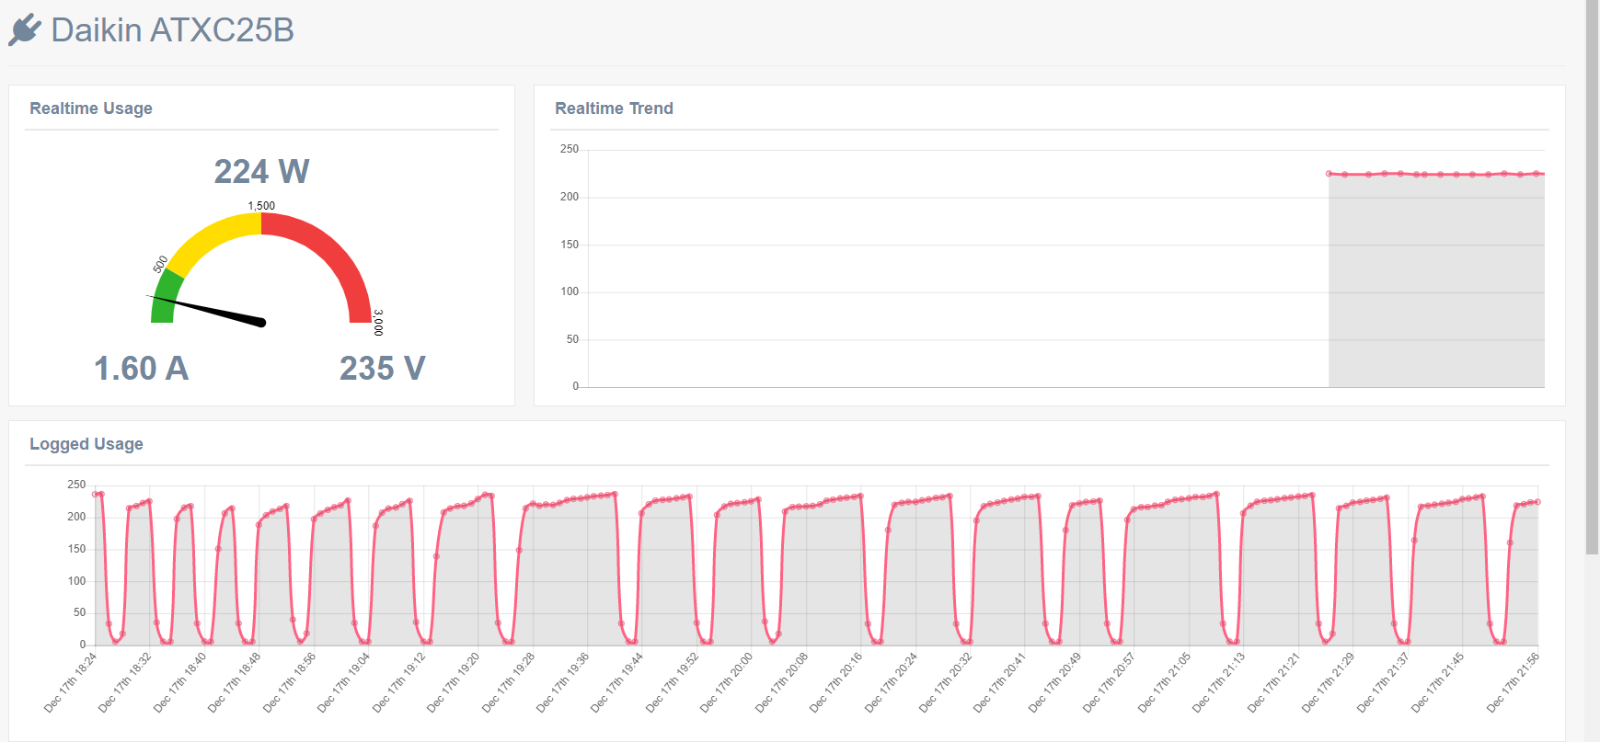Click the Dec 17th 21:13 time label
The image size is (1600, 742).
tap(1219, 683)
